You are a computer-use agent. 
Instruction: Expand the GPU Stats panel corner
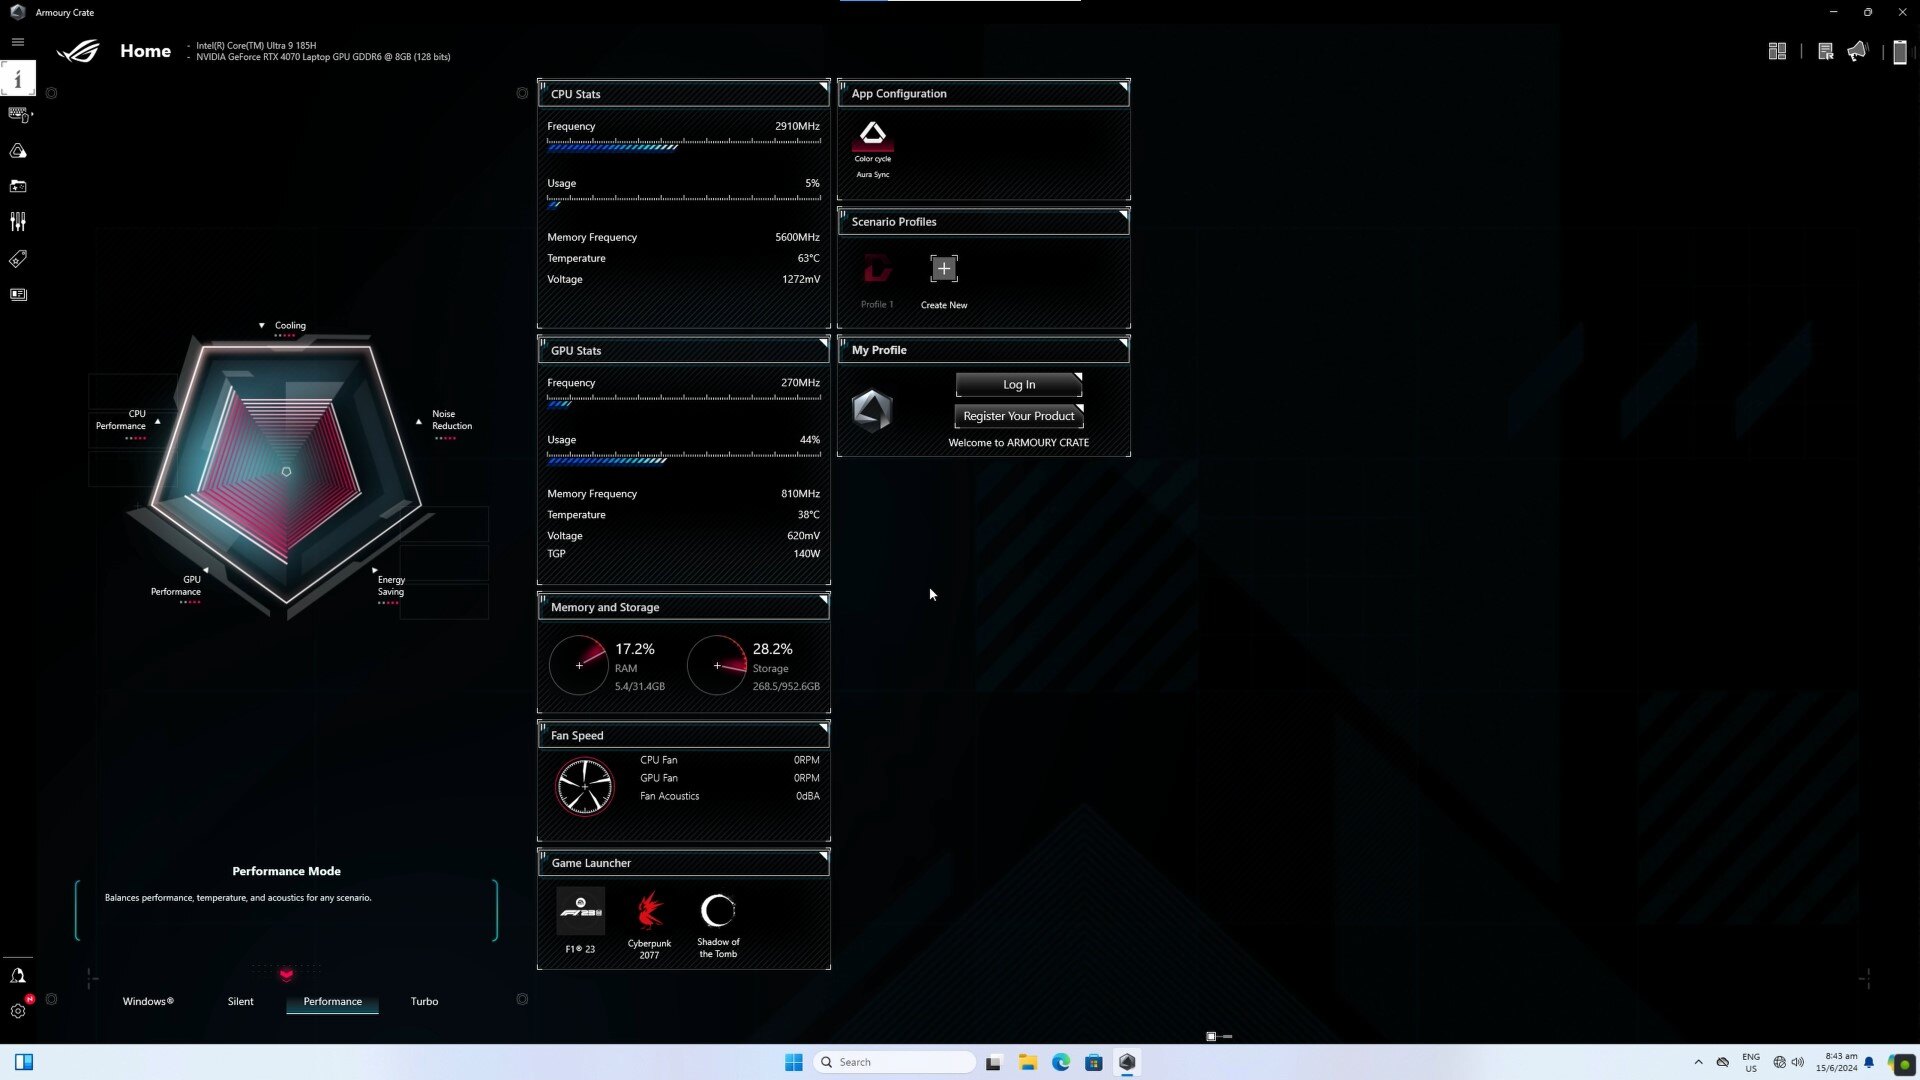(x=824, y=343)
